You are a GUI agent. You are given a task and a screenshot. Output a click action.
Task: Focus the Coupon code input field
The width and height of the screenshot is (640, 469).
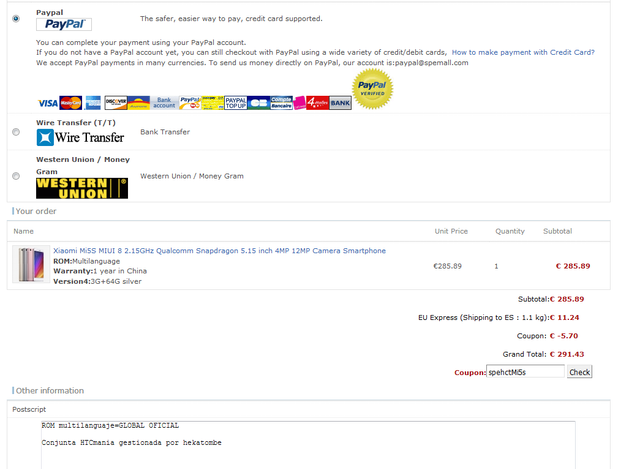525,372
